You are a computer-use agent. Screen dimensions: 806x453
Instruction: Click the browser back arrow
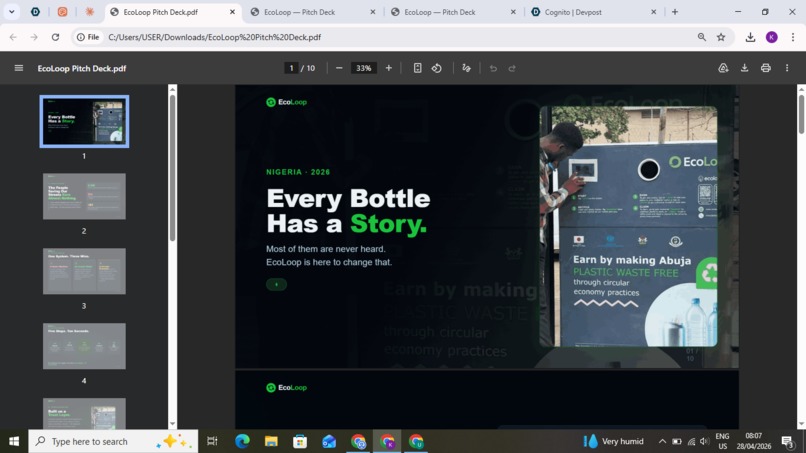[13, 37]
